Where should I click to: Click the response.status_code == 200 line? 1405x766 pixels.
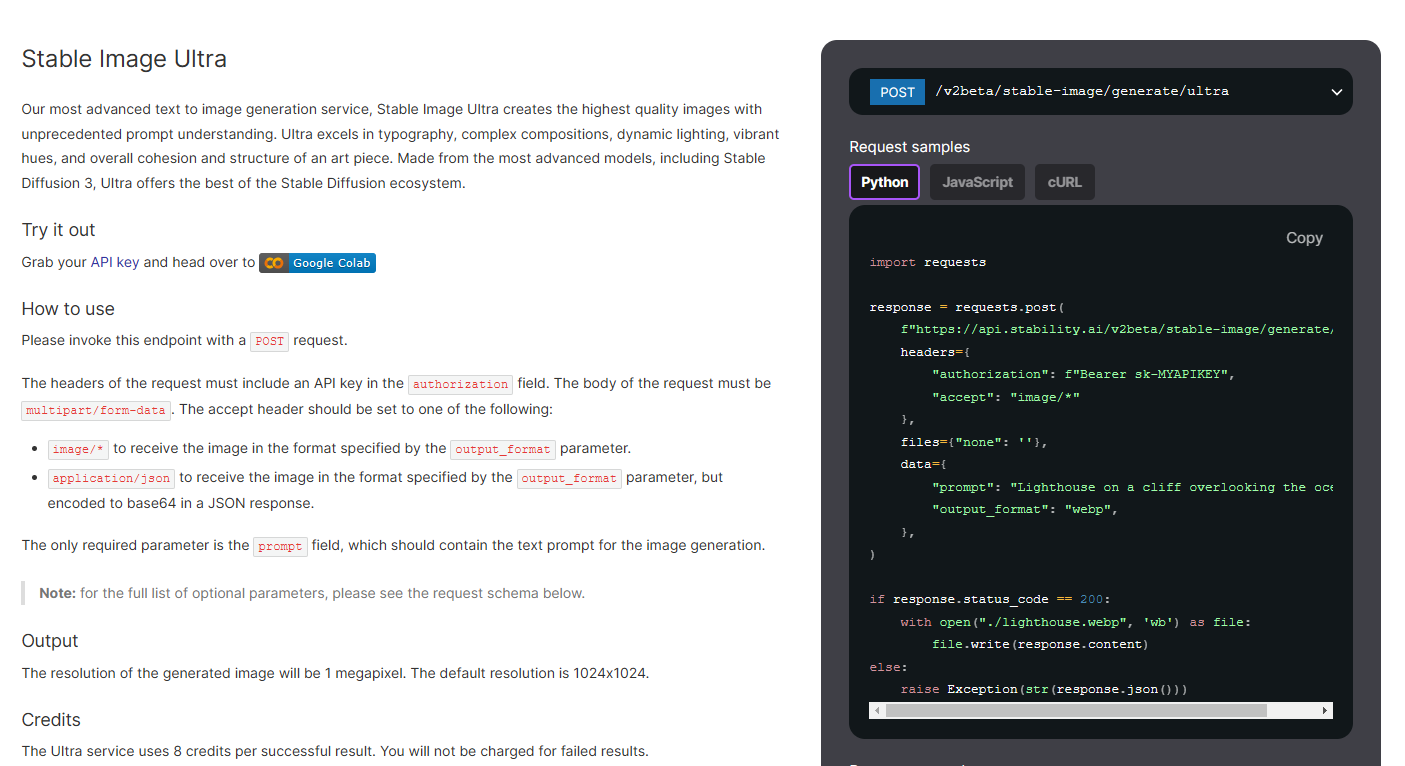coord(990,599)
